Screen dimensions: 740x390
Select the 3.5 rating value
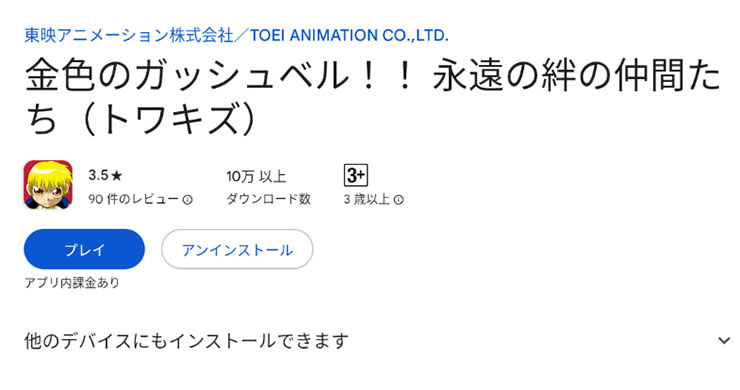point(98,176)
